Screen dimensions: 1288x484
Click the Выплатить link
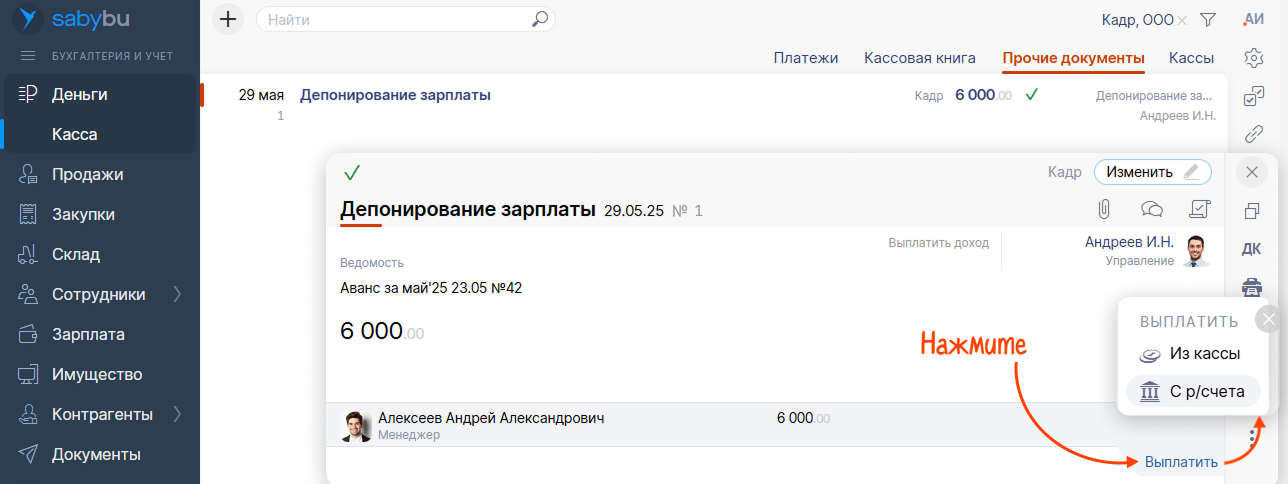[1181, 462]
